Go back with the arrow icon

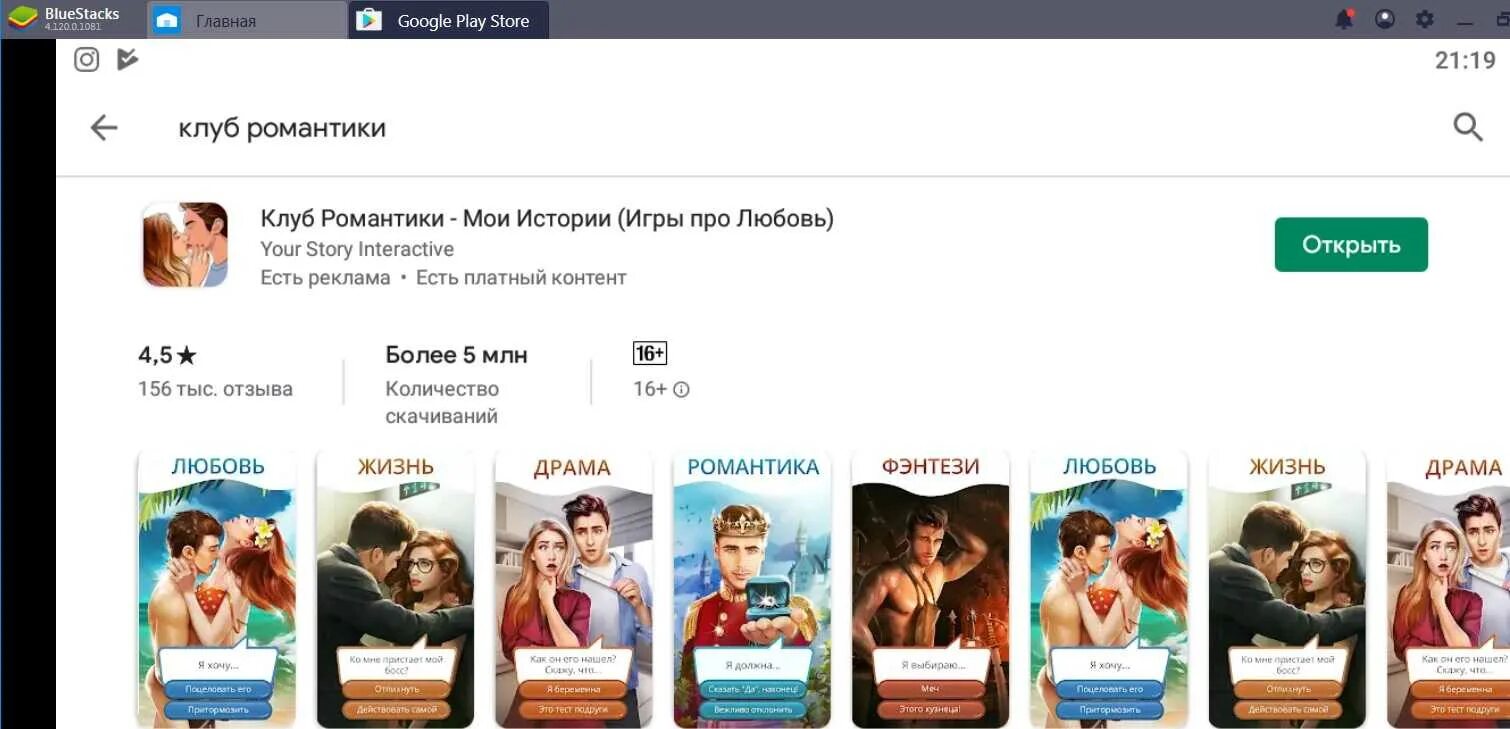pyautogui.click(x=104, y=127)
